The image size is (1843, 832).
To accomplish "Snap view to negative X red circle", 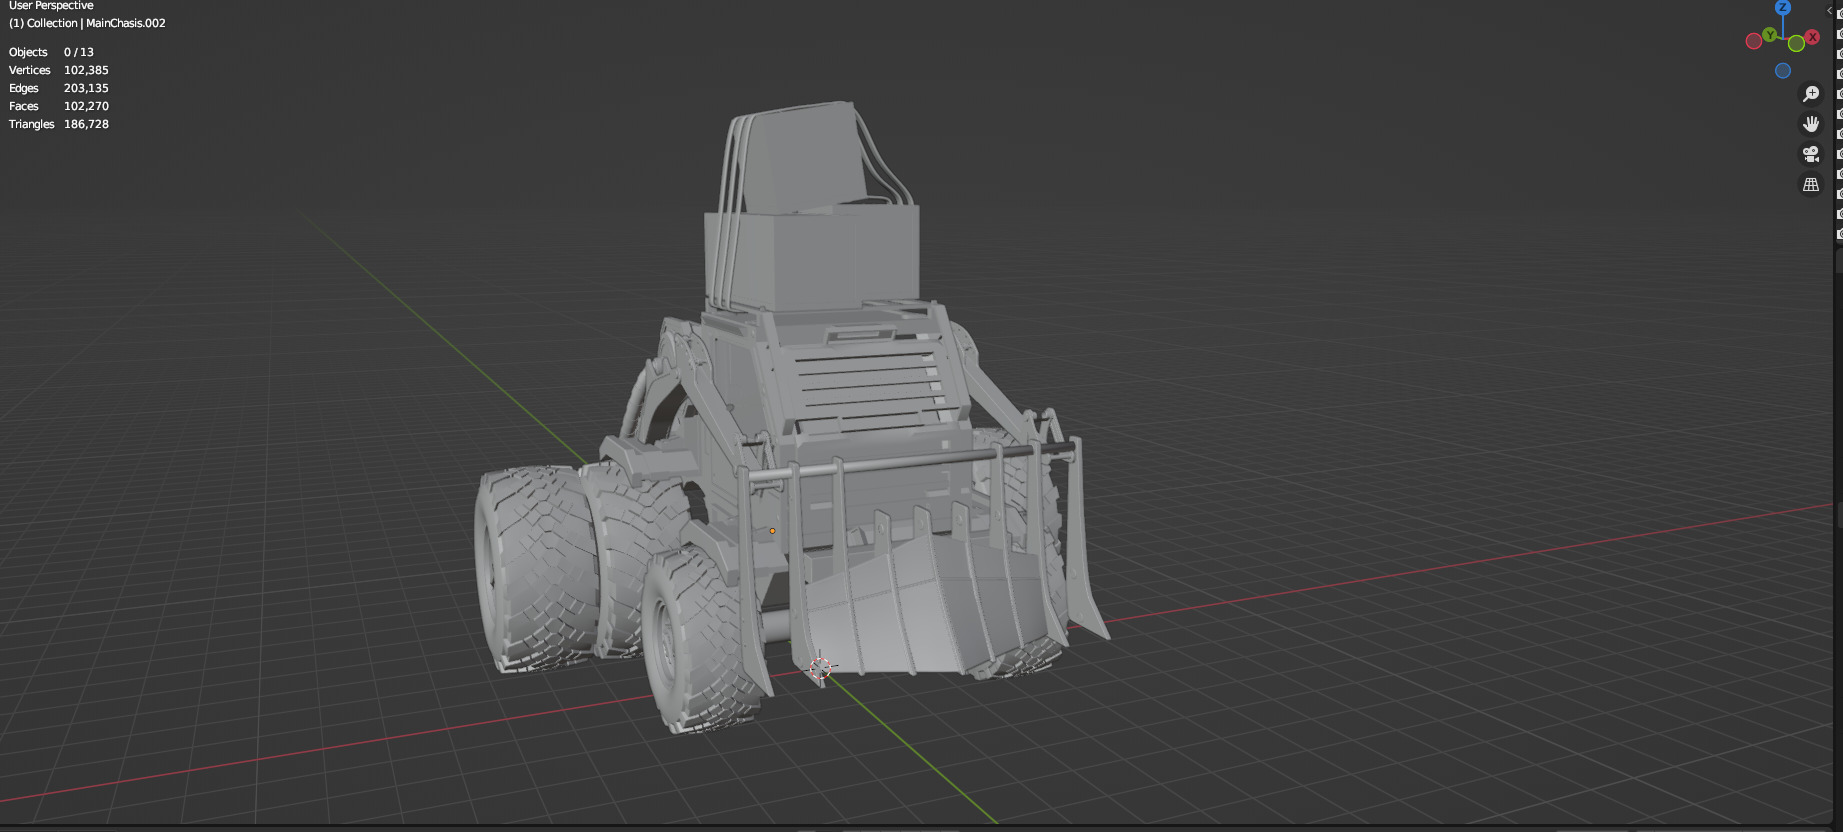I will [1754, 41].
